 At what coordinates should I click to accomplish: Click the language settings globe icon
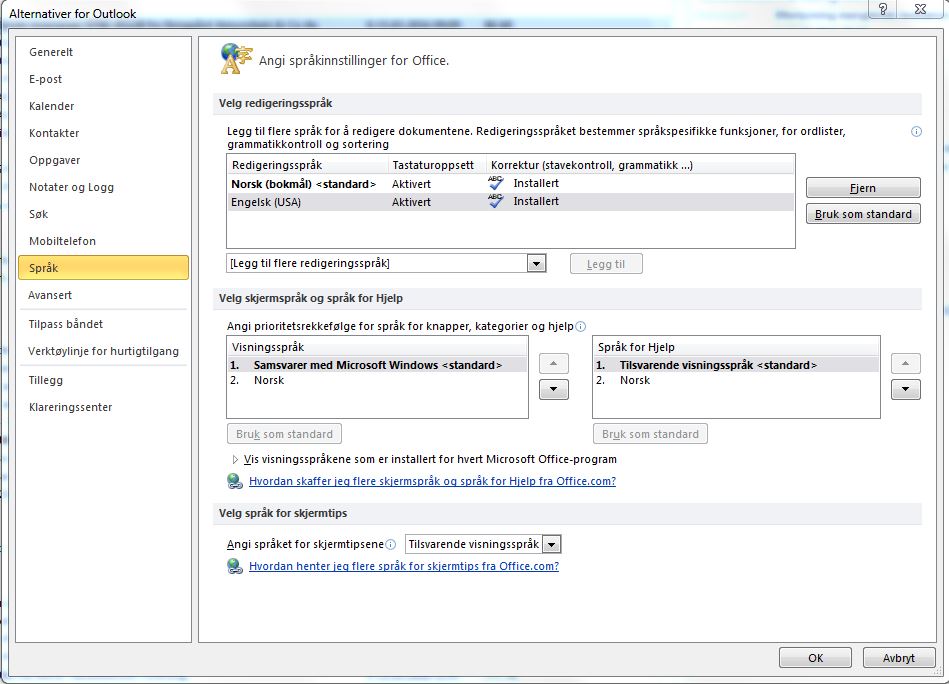(236, 59)
